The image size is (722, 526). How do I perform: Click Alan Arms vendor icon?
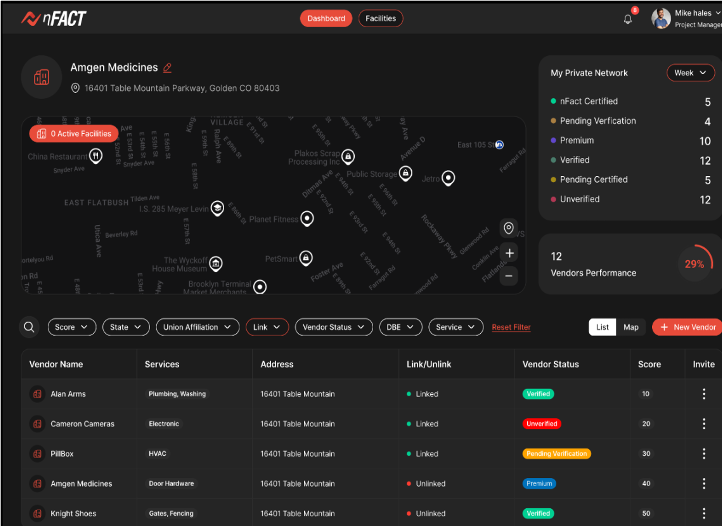pos(37,394)
